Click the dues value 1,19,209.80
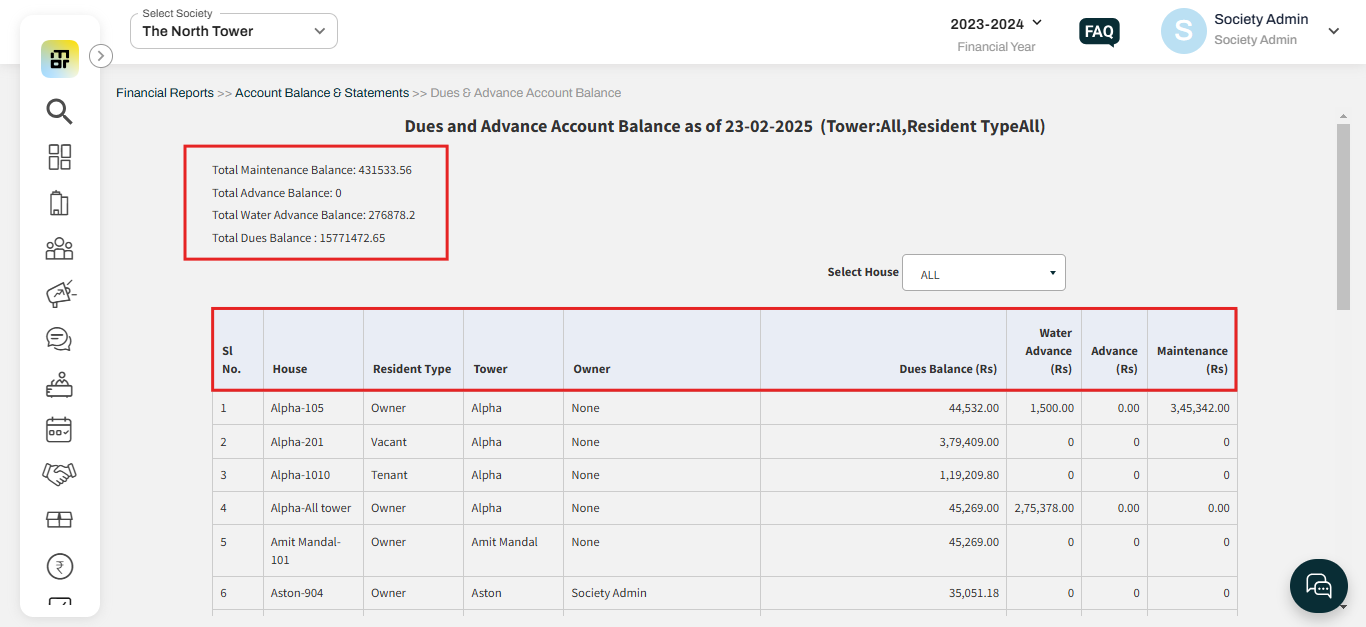This screenshot has width=1366, height=627. click(x=968, y=475)
